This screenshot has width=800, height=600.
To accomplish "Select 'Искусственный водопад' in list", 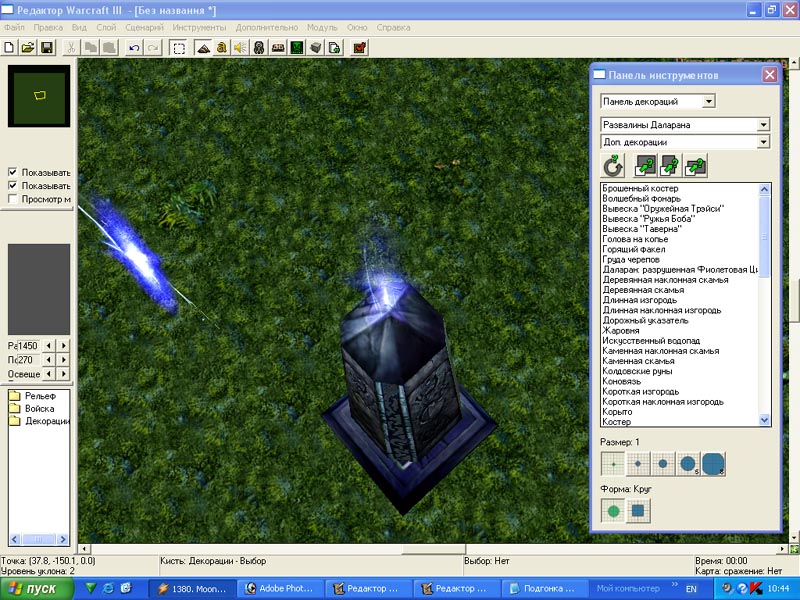I will pos(651,341).
